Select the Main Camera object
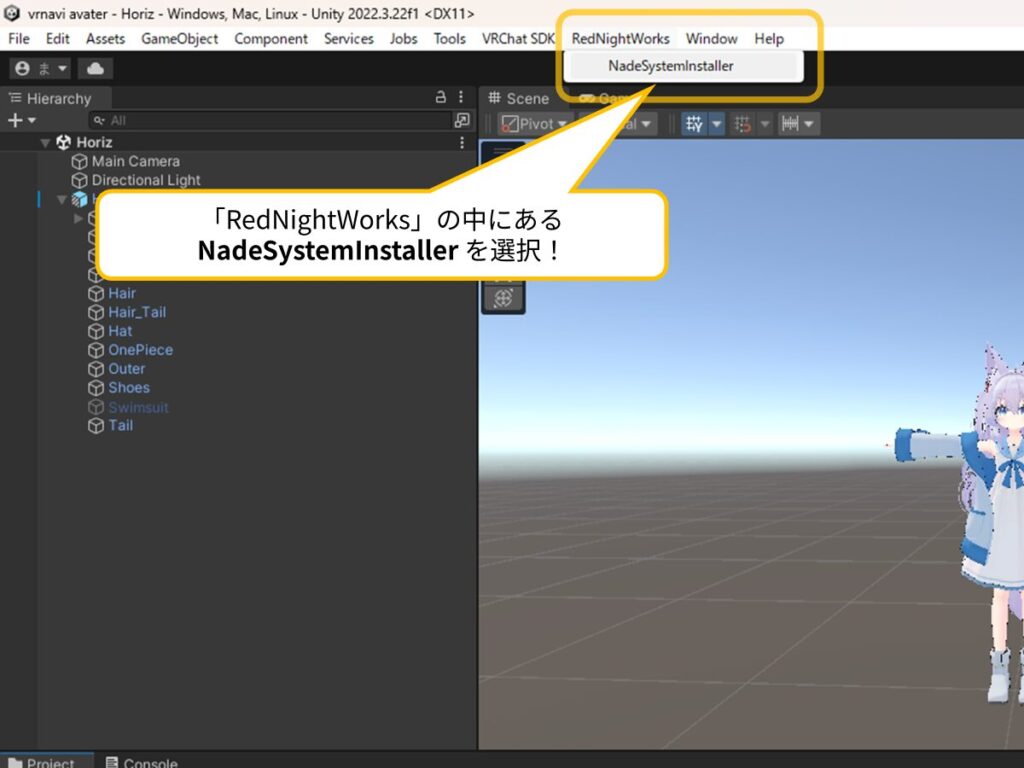This screenshot has height=768, width=1024. 135,161
